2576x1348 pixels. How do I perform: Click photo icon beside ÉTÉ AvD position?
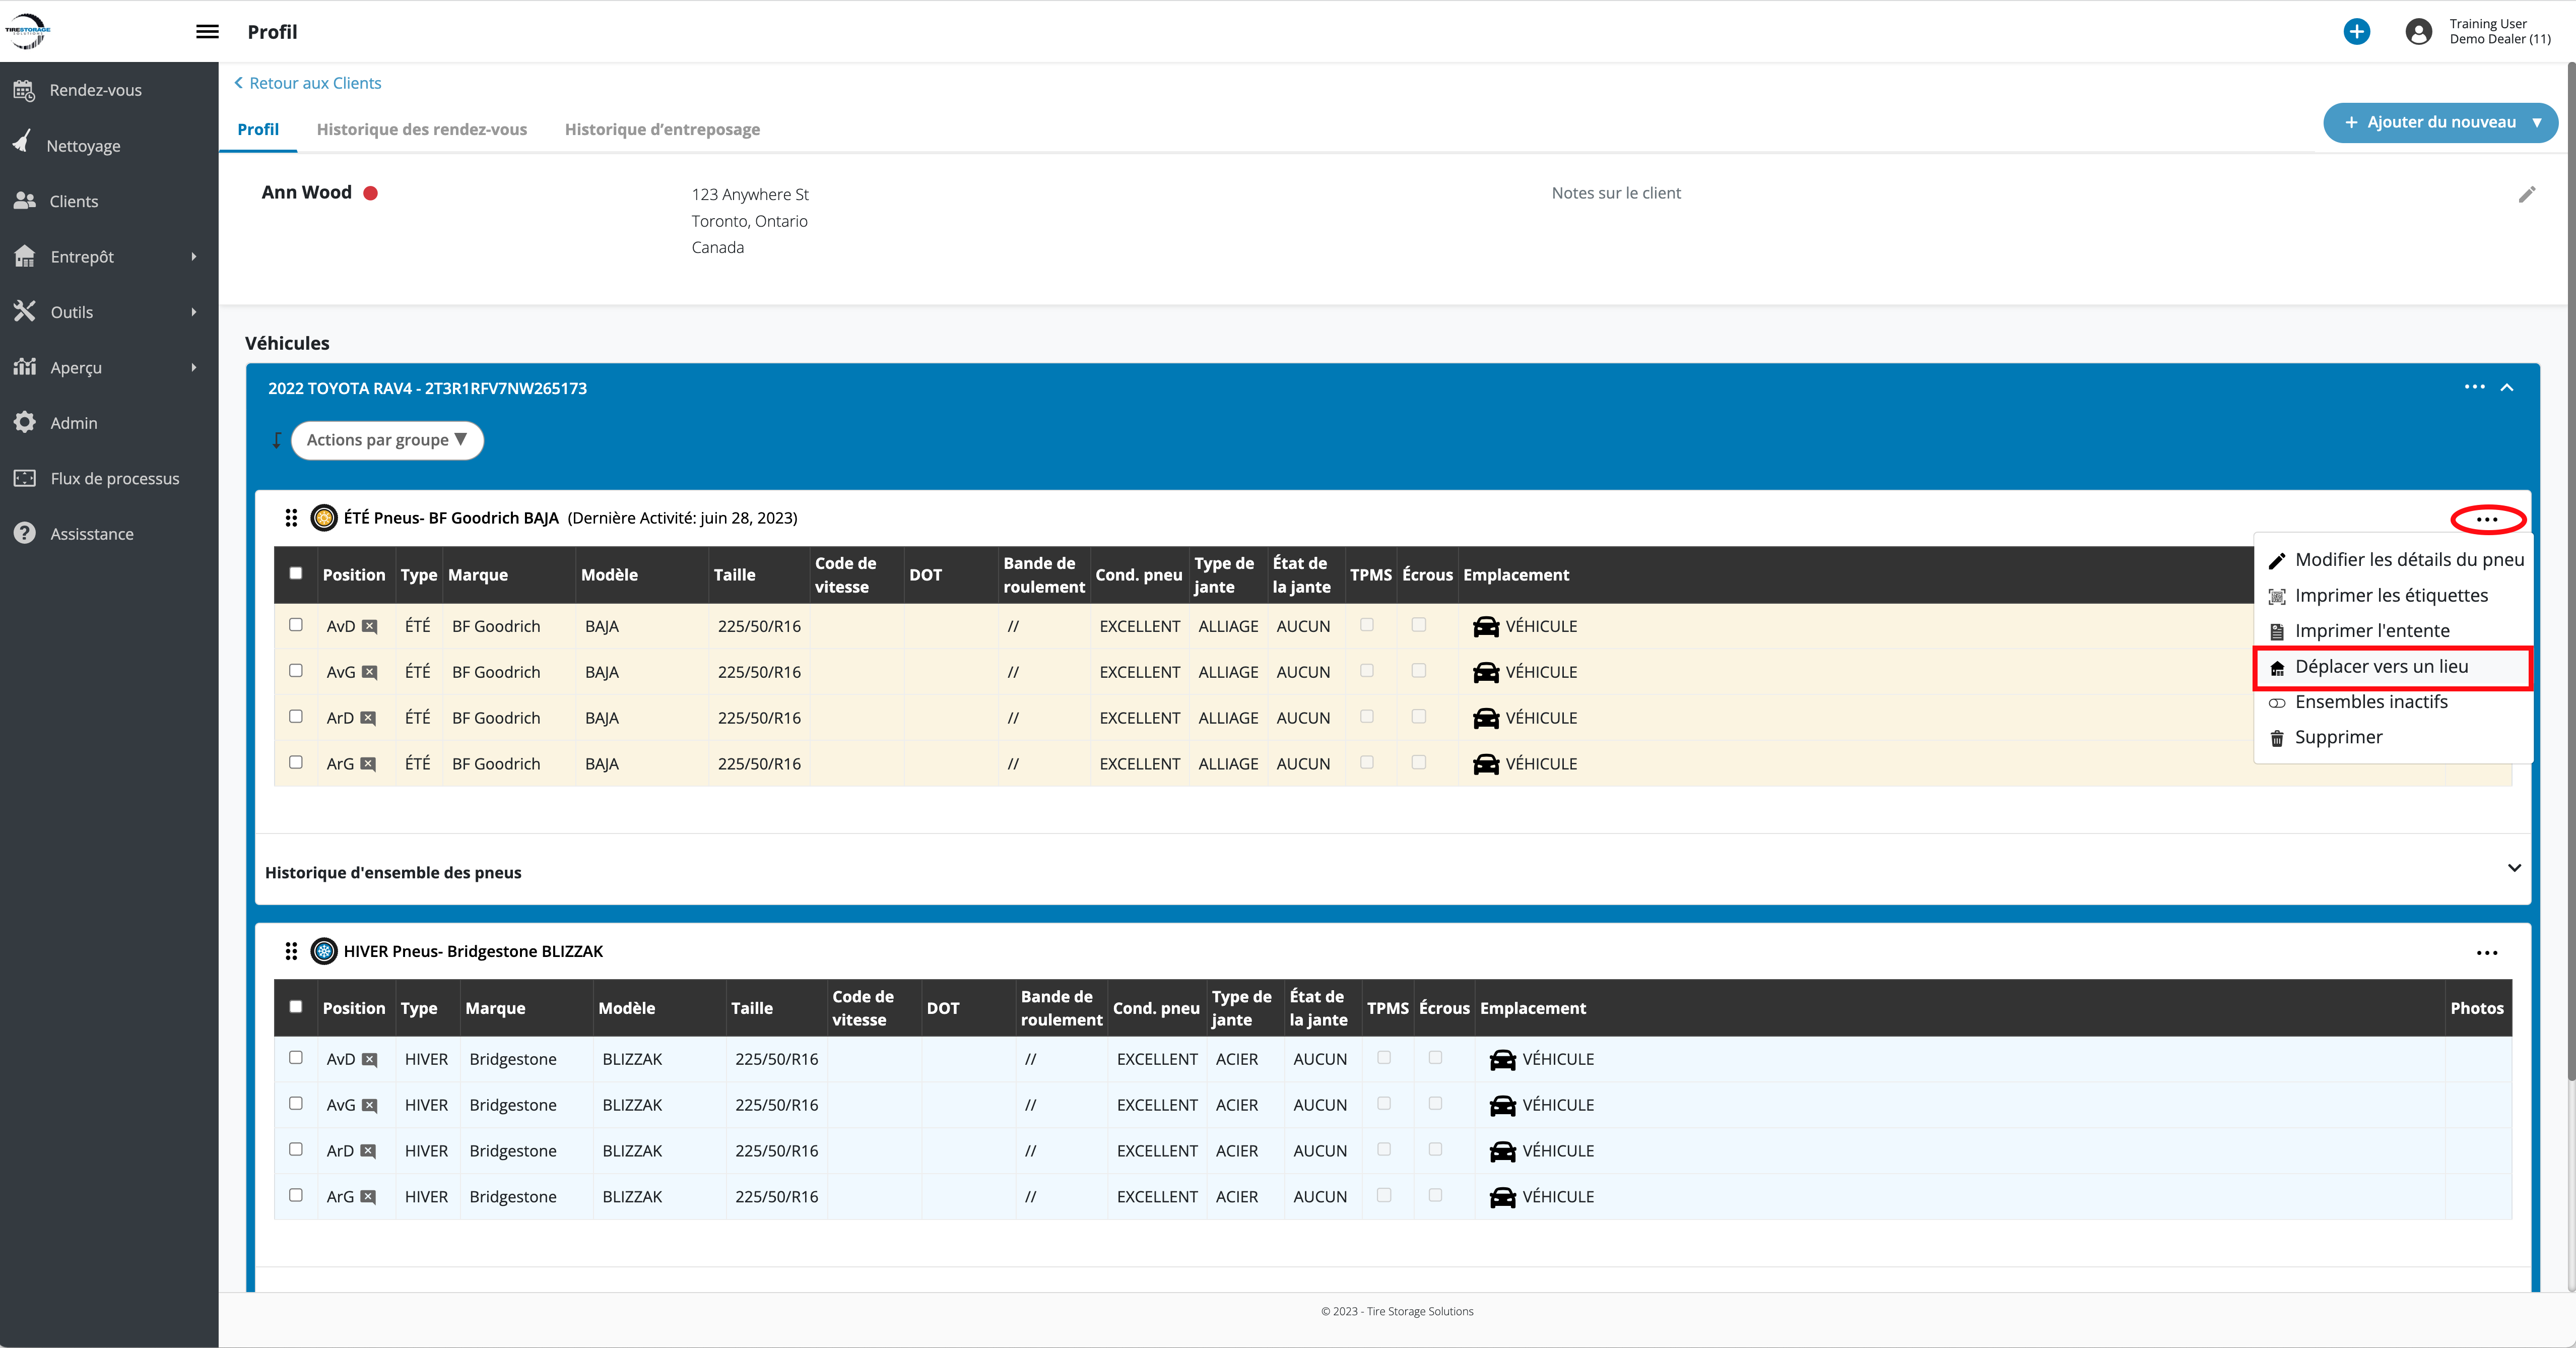(x=370, y=627)
